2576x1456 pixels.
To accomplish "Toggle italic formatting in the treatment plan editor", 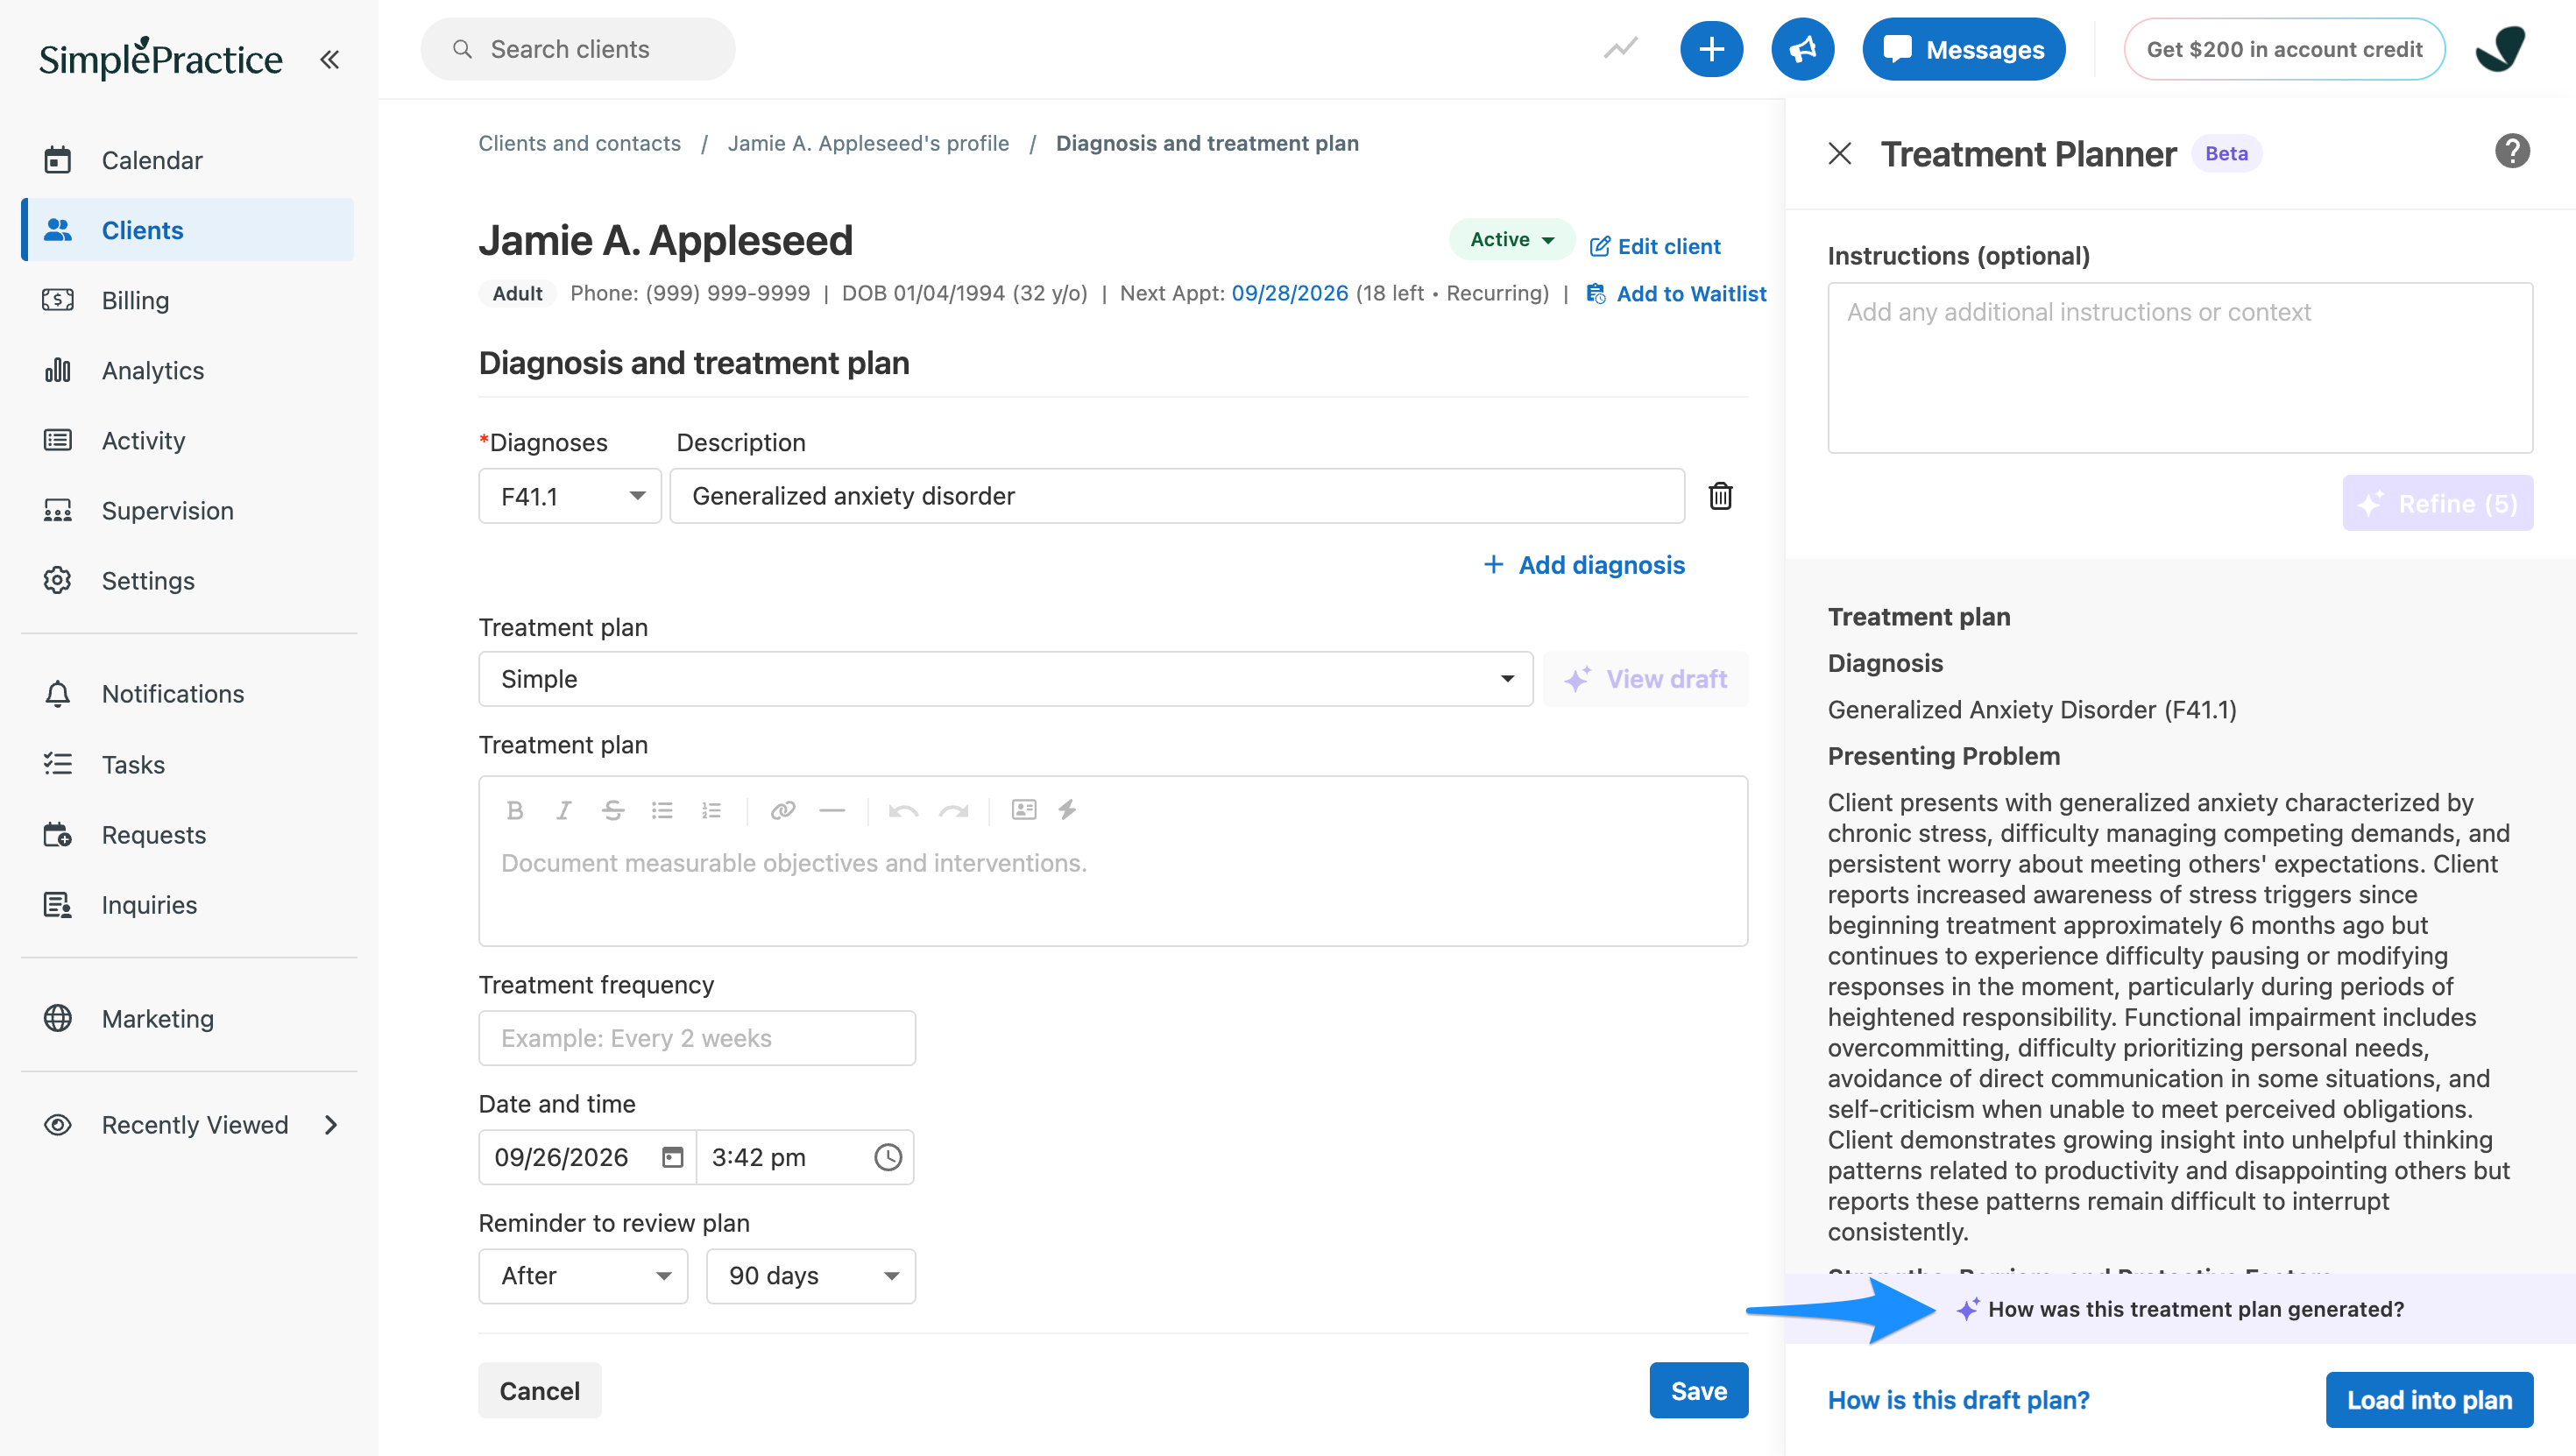I will [563, 810].
